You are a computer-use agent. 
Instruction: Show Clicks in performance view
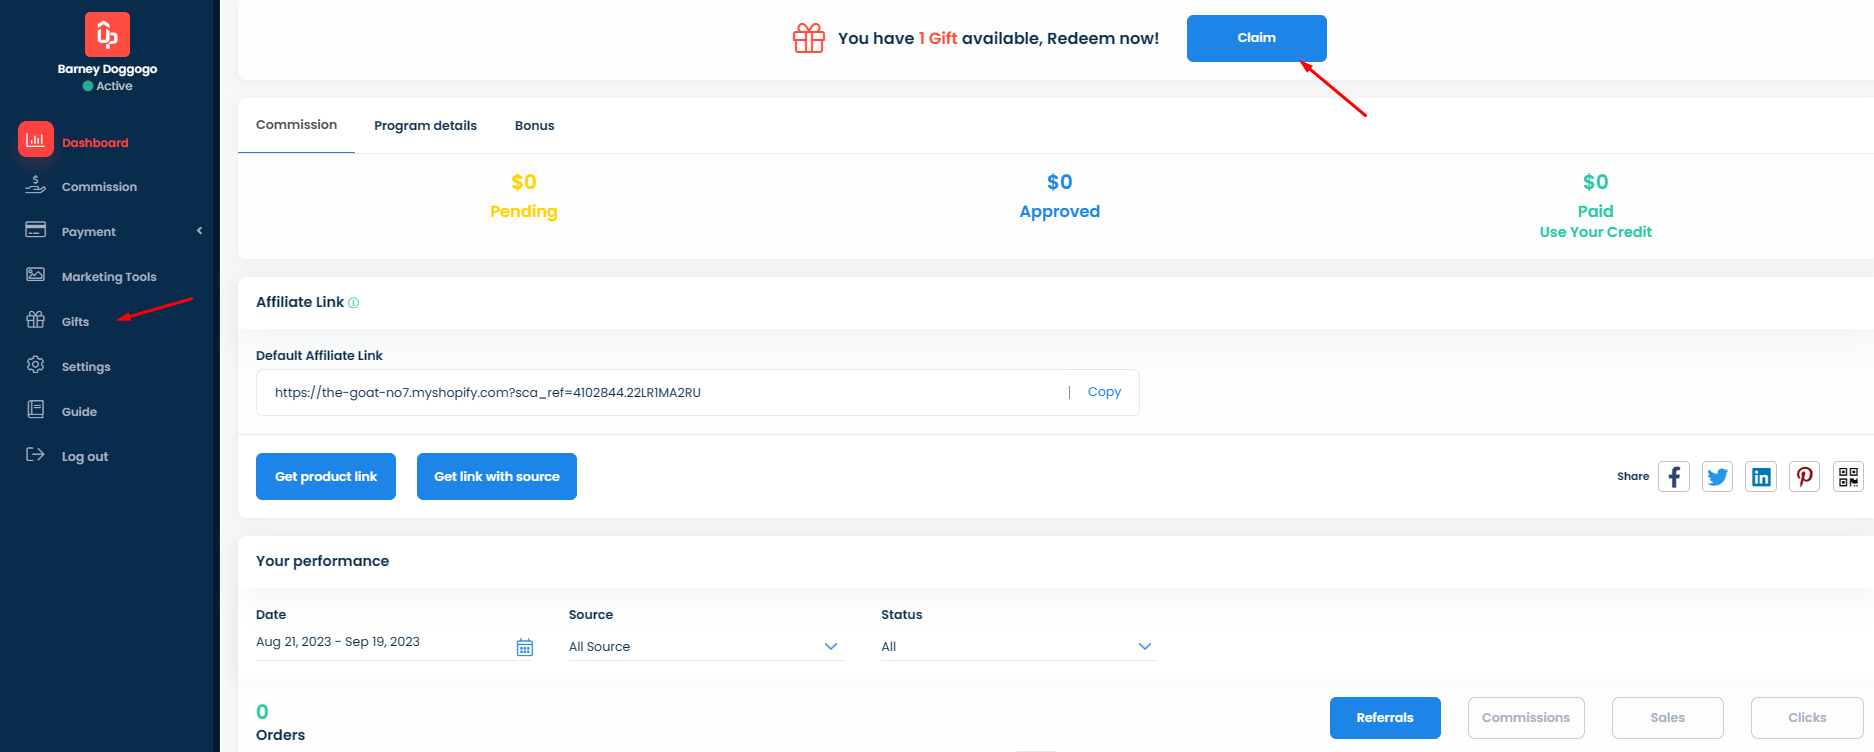click(1806, 718)
